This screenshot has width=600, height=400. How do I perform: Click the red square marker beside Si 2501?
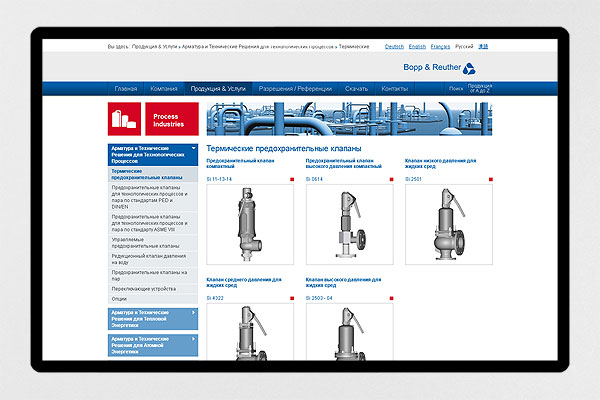click(489, 179)
